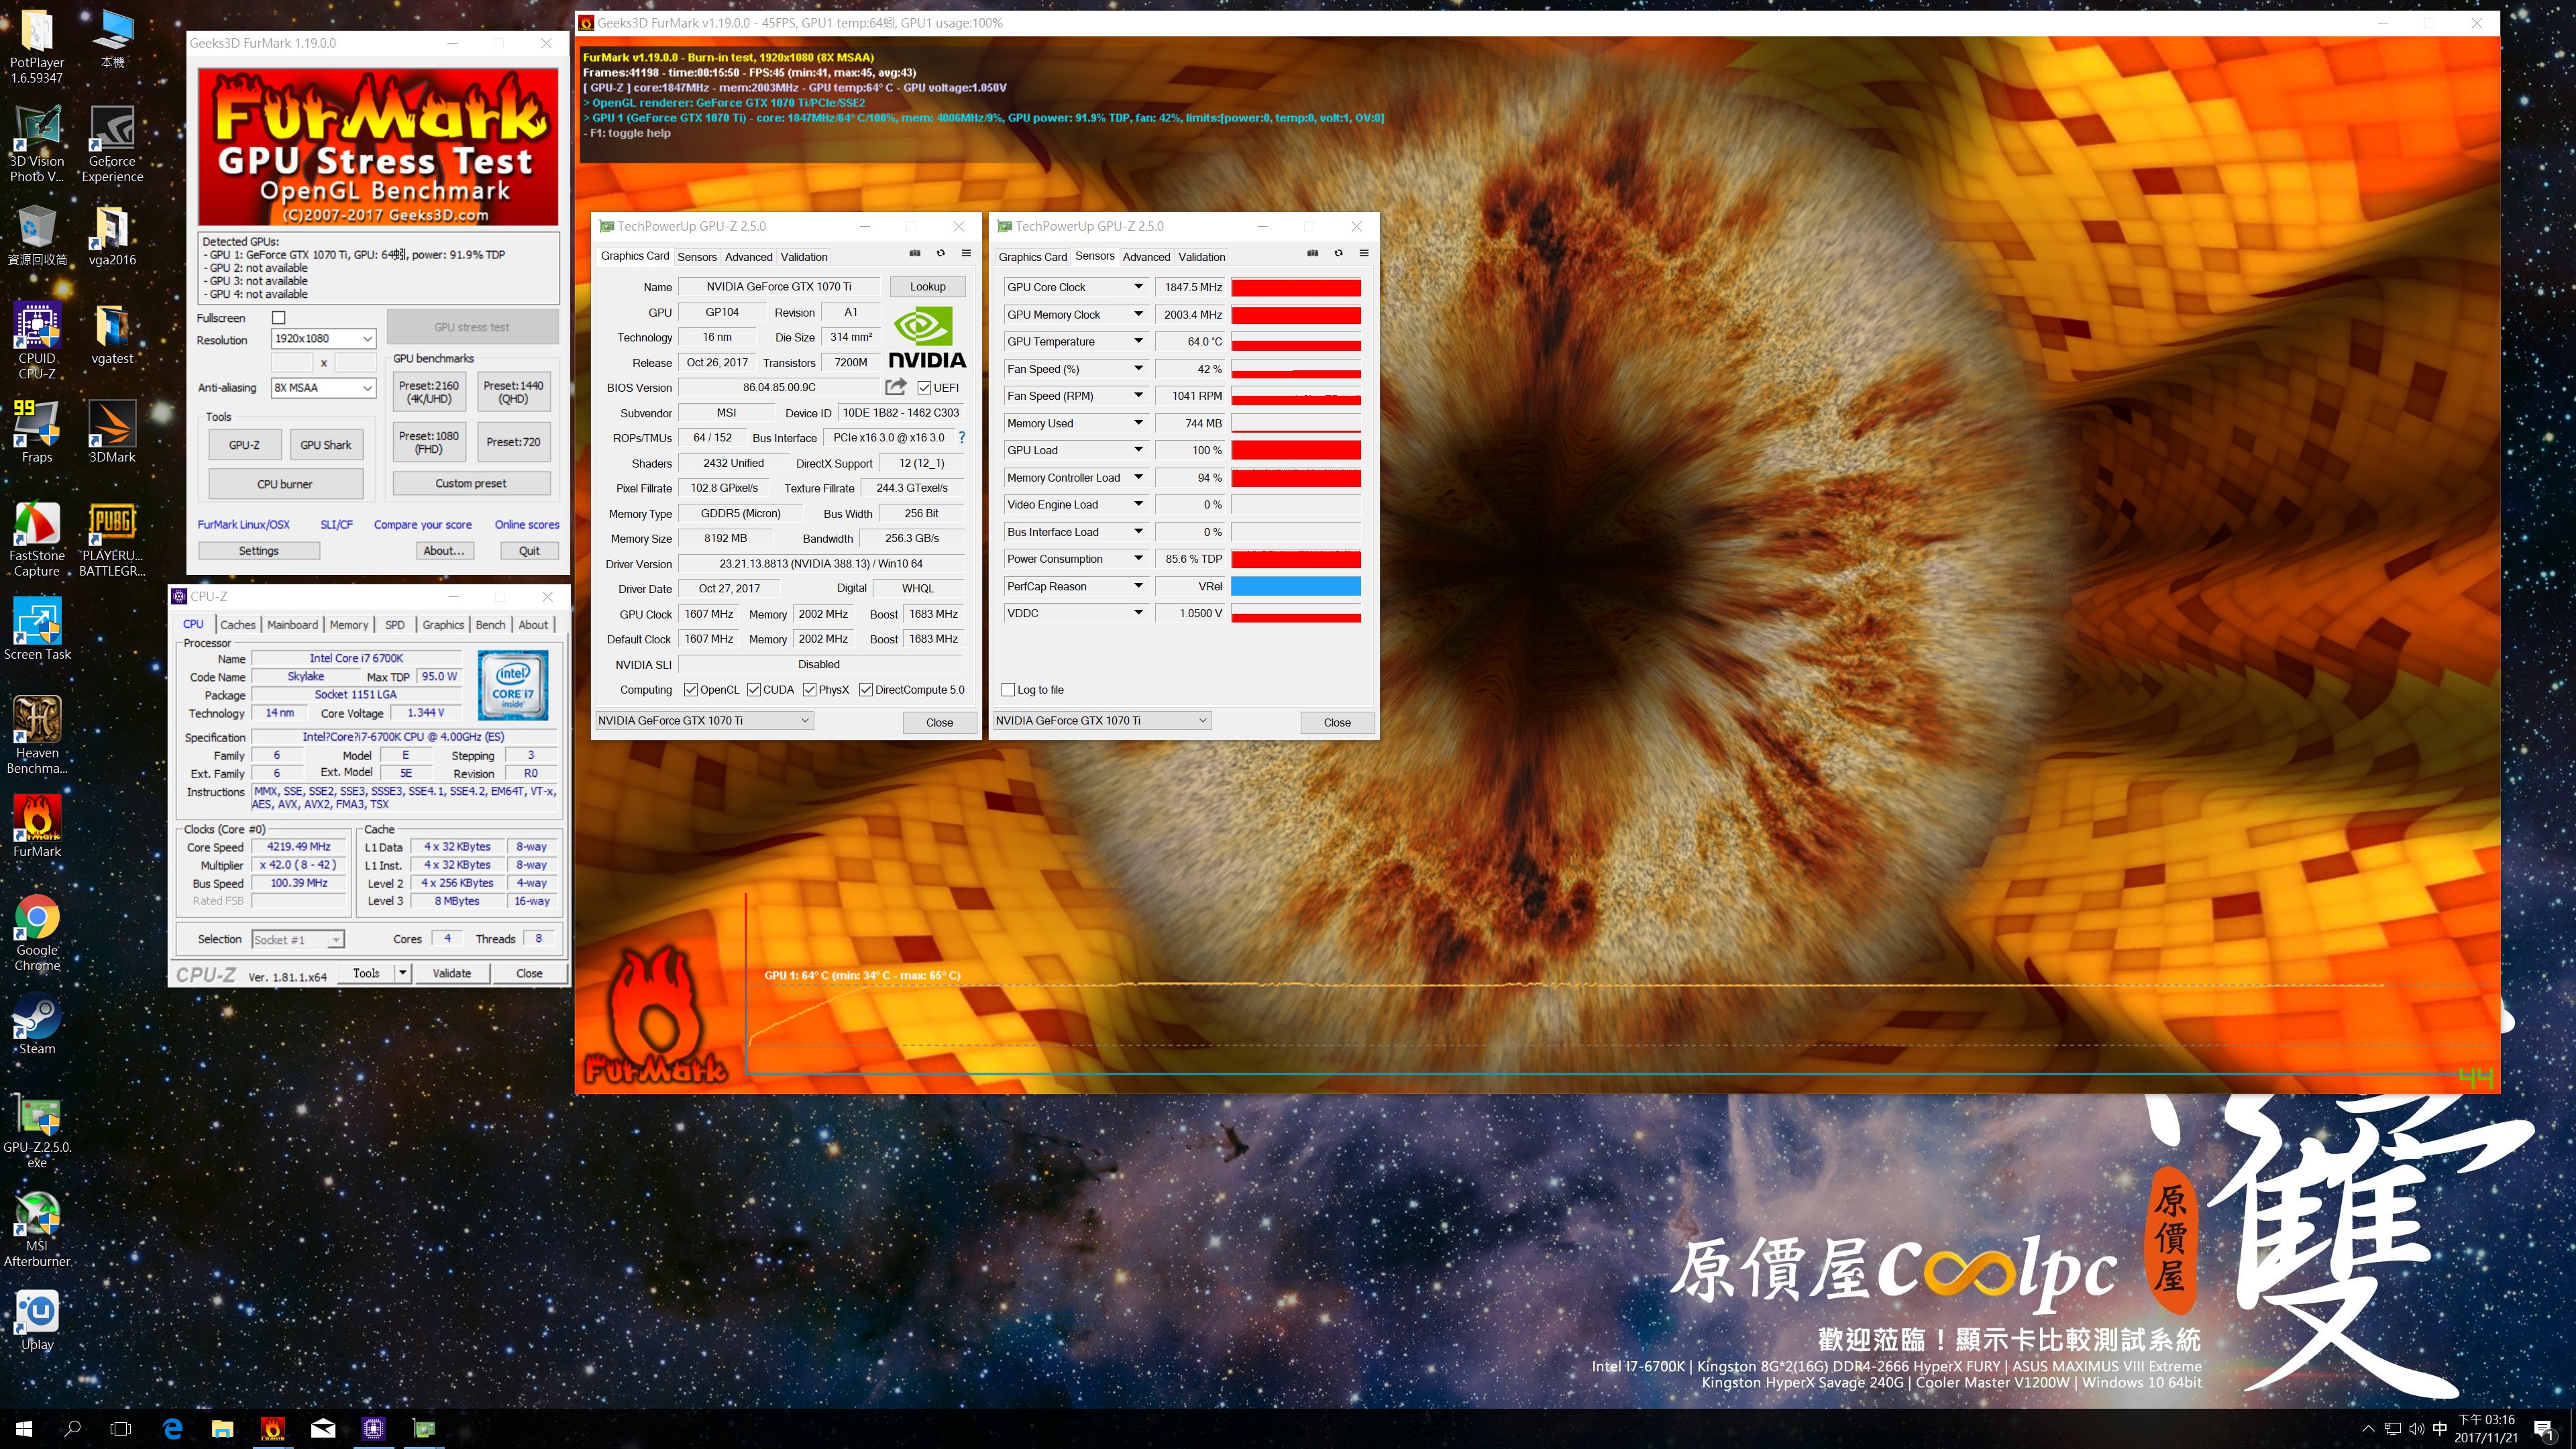The image size is (2576, 1449).
Task: Click the Windows Start button
Action: click(24, 1429)
